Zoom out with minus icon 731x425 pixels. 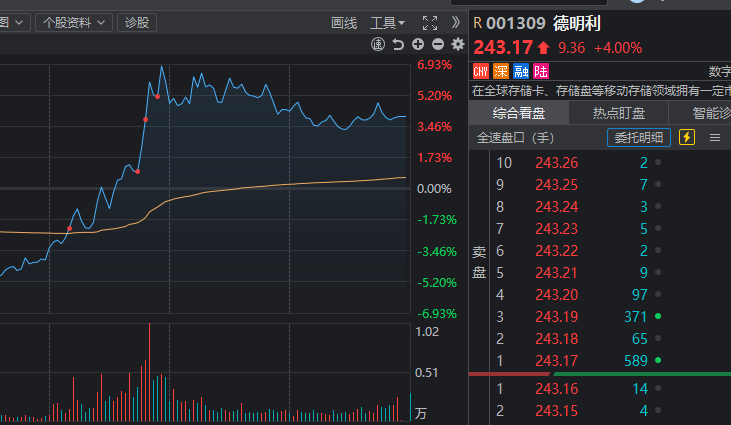coord(438,44)
